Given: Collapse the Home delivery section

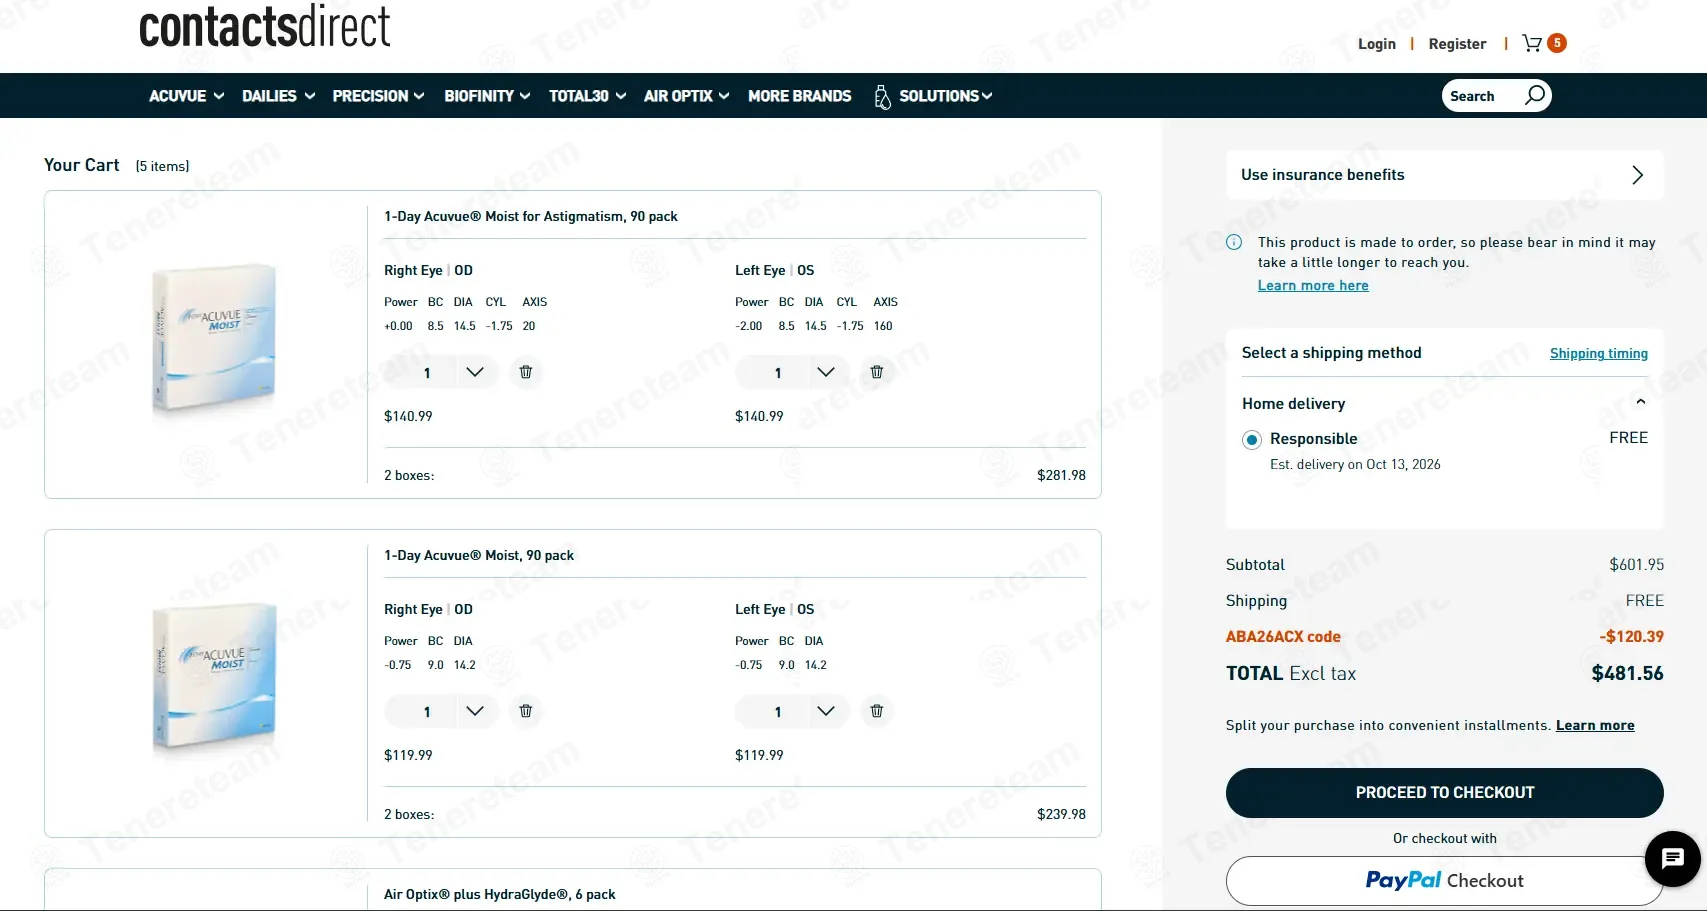Looking at the screenshot, I should (1640, 402).
